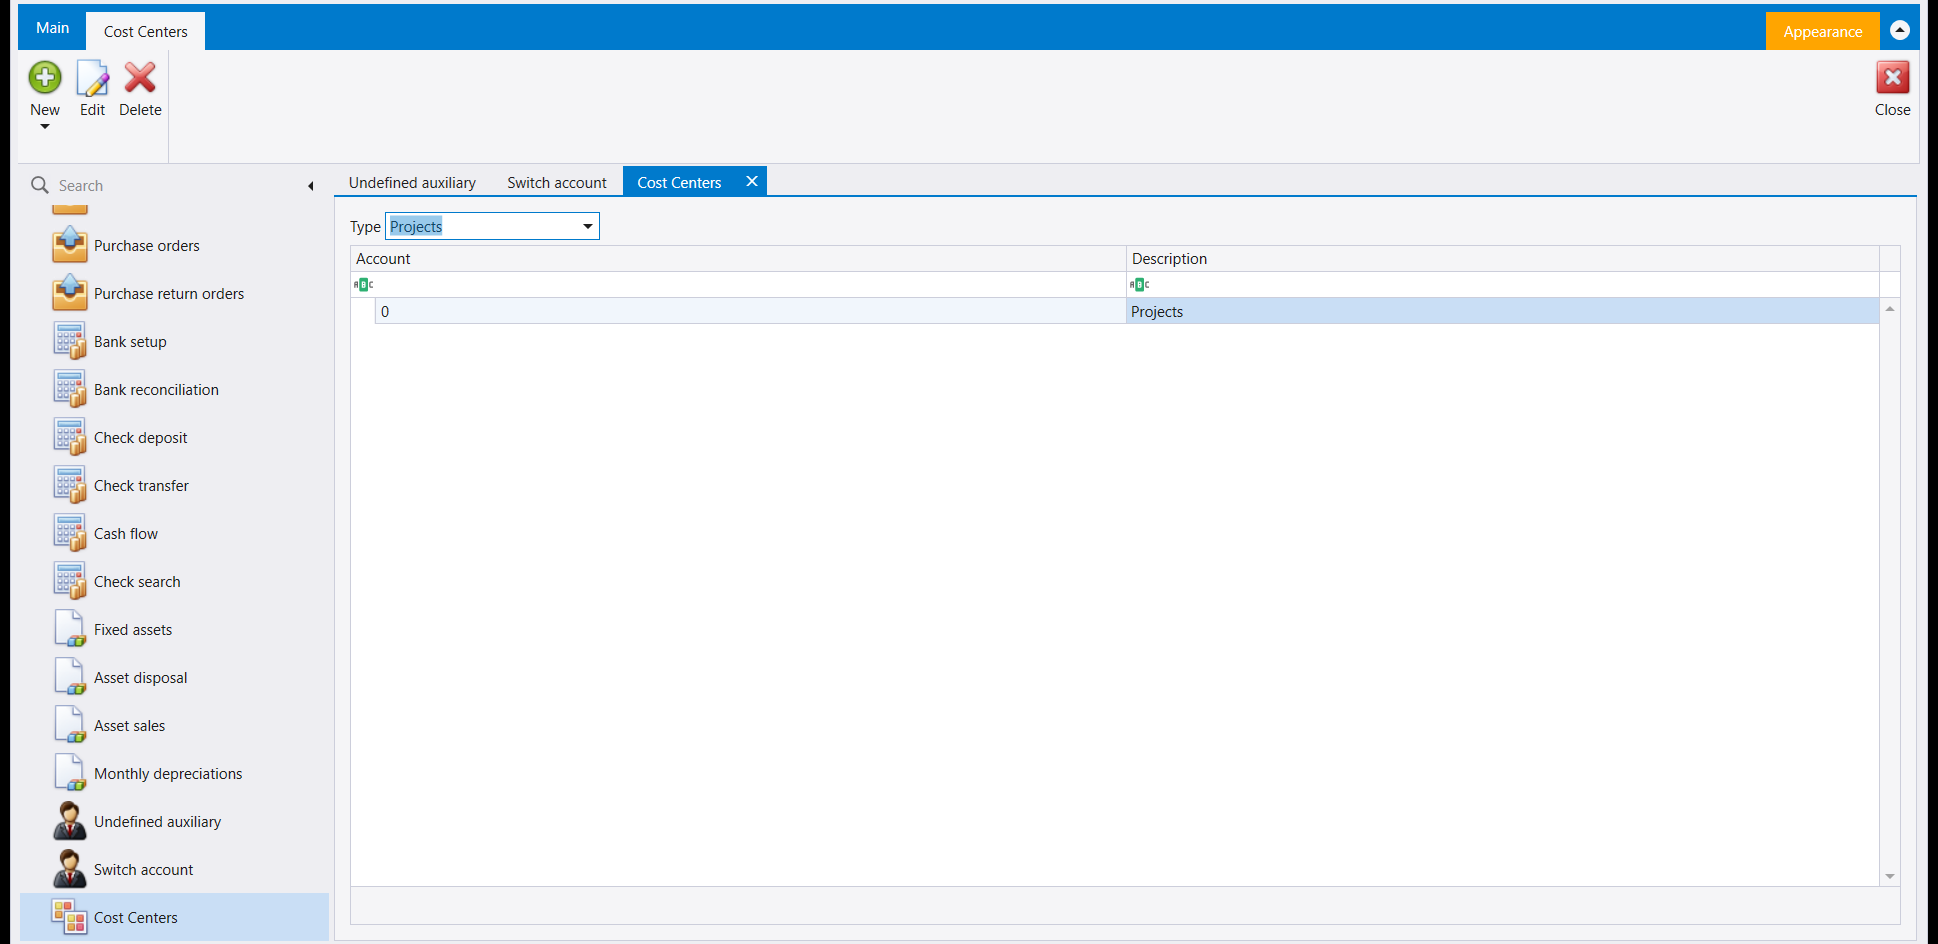Close the Cost Centers document tab
The height and width of the screenshot is (944, 1938).
[752, 181]
